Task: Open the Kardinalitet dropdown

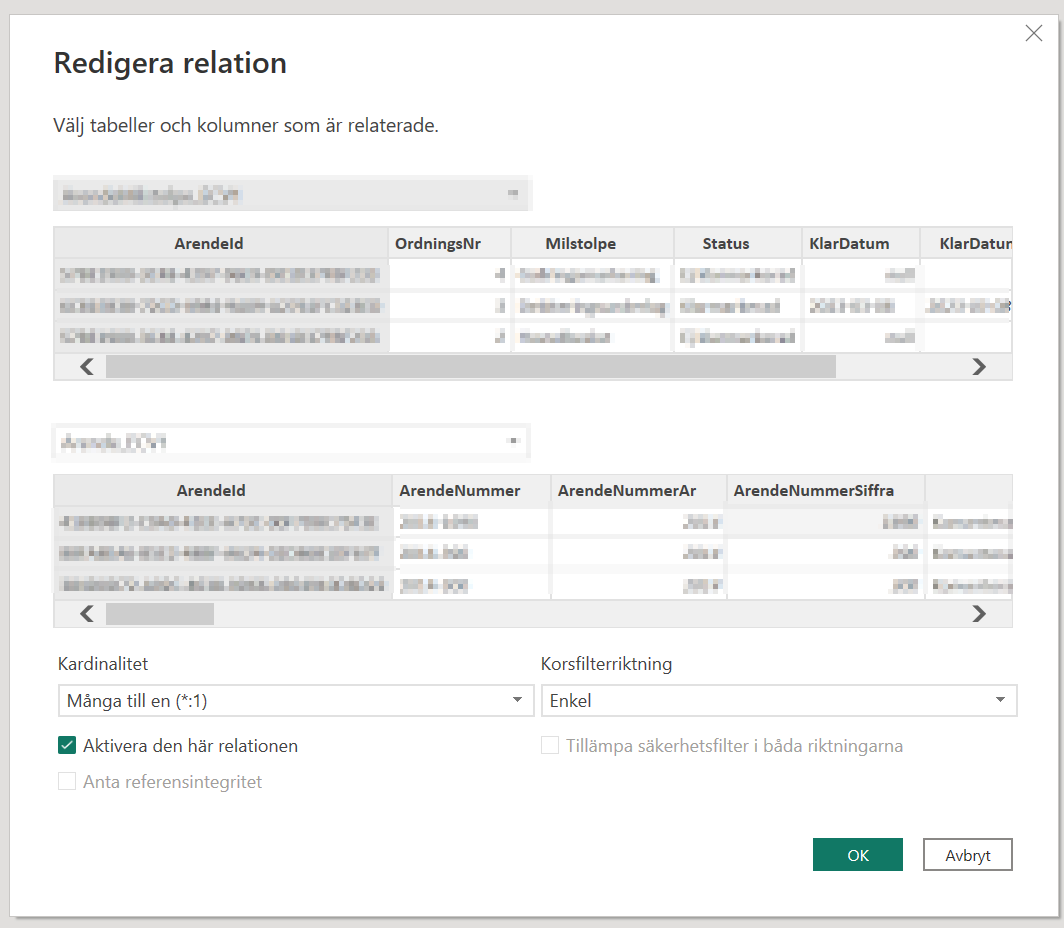Action: coord(296,701)
